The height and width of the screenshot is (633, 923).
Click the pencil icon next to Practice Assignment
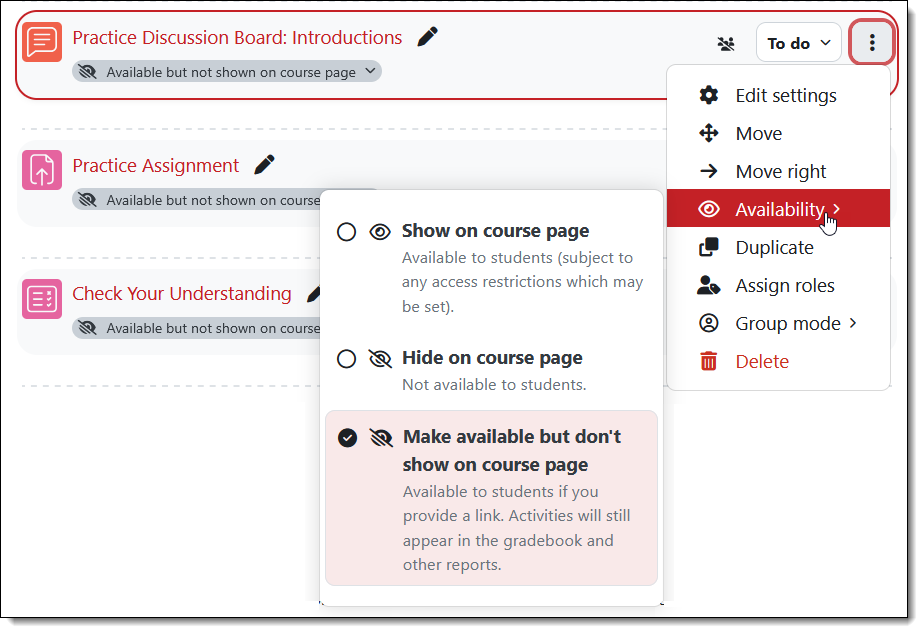pos(264,164)
